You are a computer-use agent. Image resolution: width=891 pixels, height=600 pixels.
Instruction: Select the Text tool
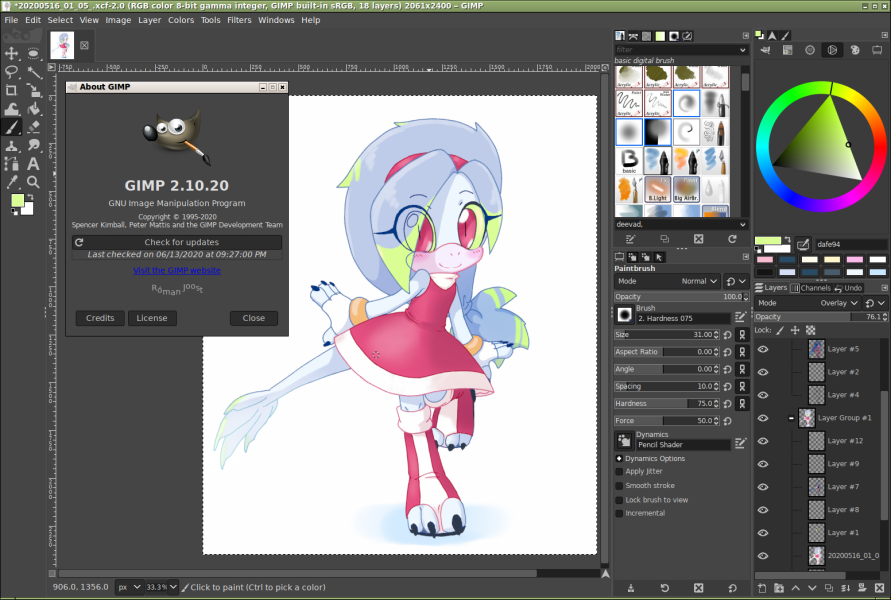[x=33, y=164]
